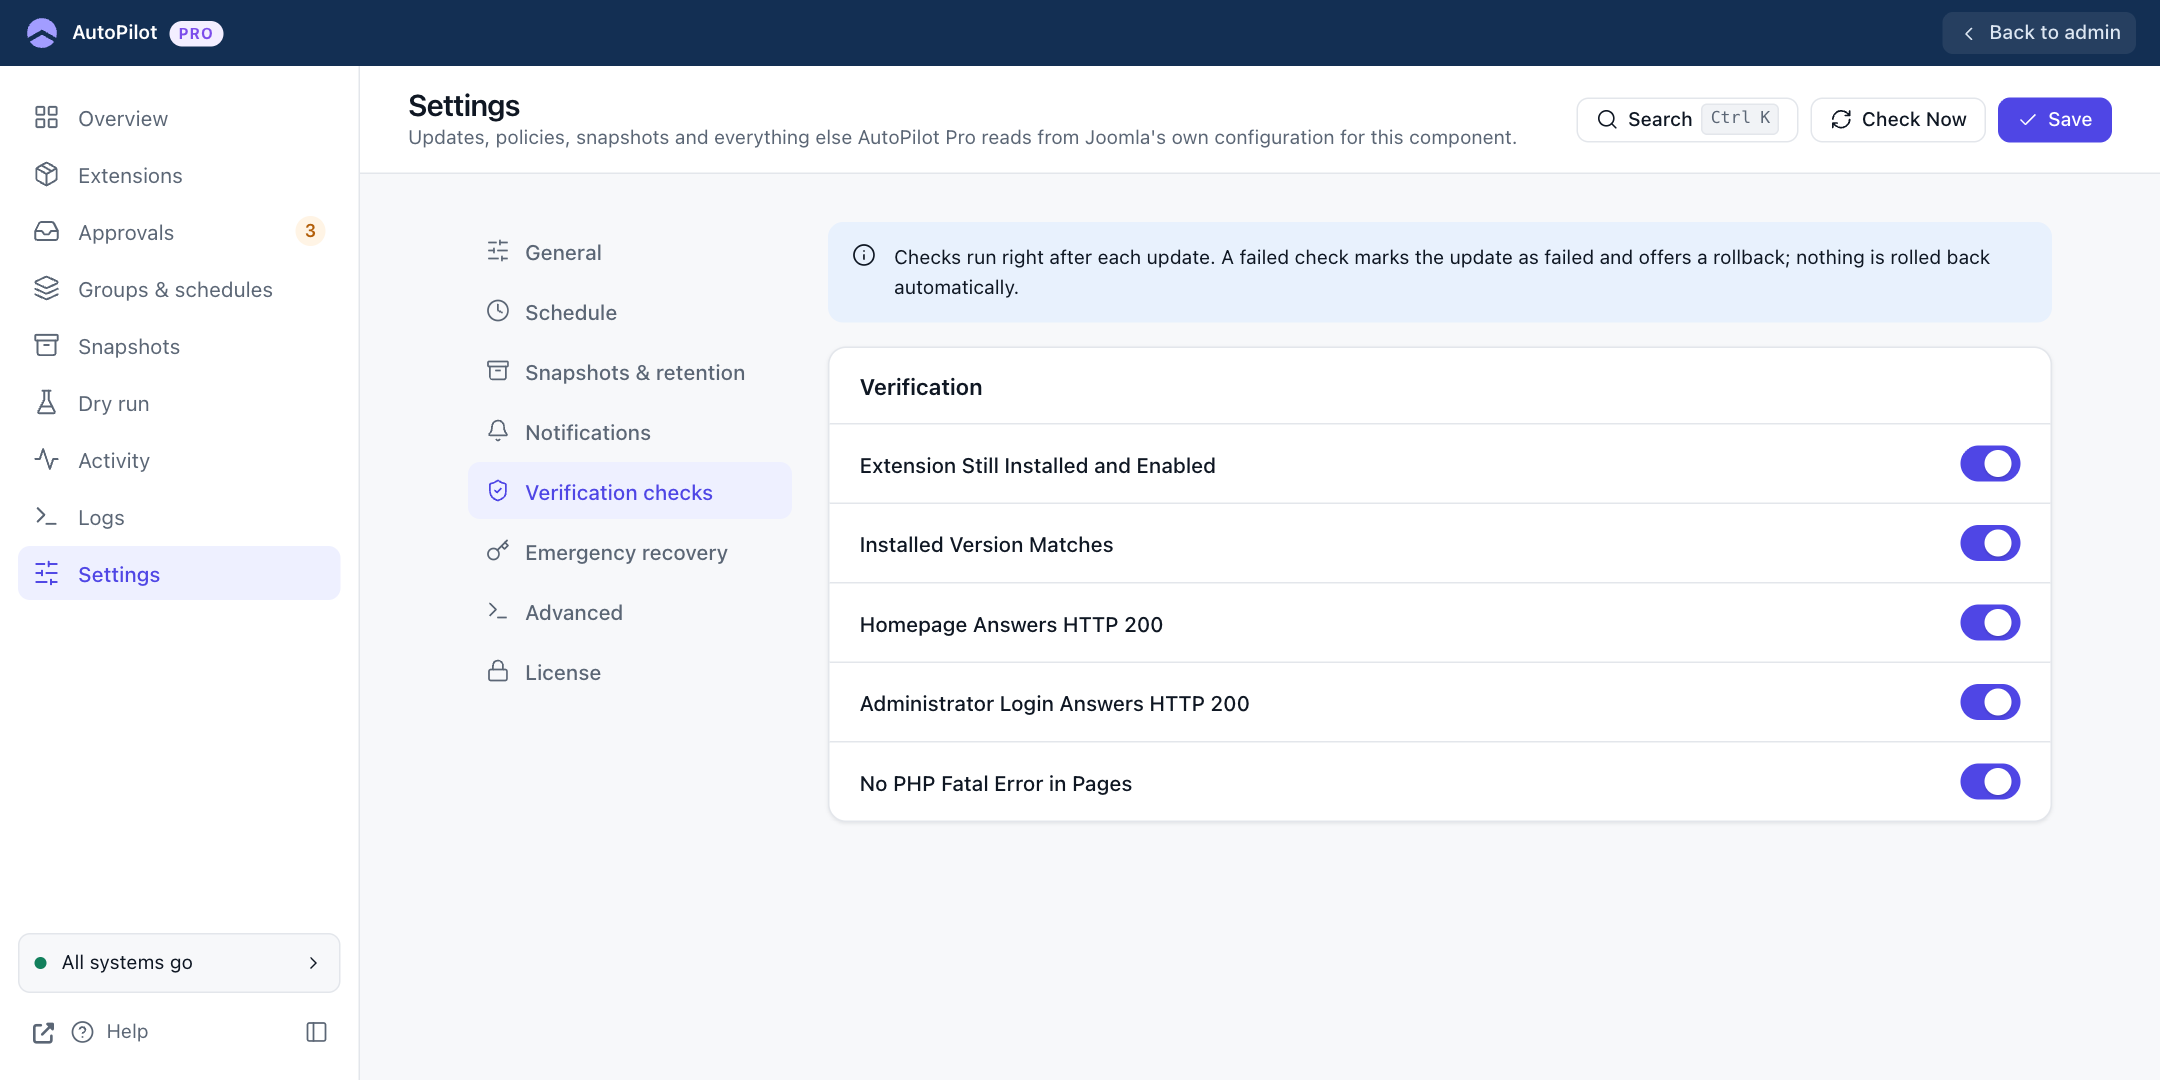The height and width of the screenshot is (1080, 2160).
Task: Click the PRO badge in header
Action: pyautogui.click(x=196, y=33)
